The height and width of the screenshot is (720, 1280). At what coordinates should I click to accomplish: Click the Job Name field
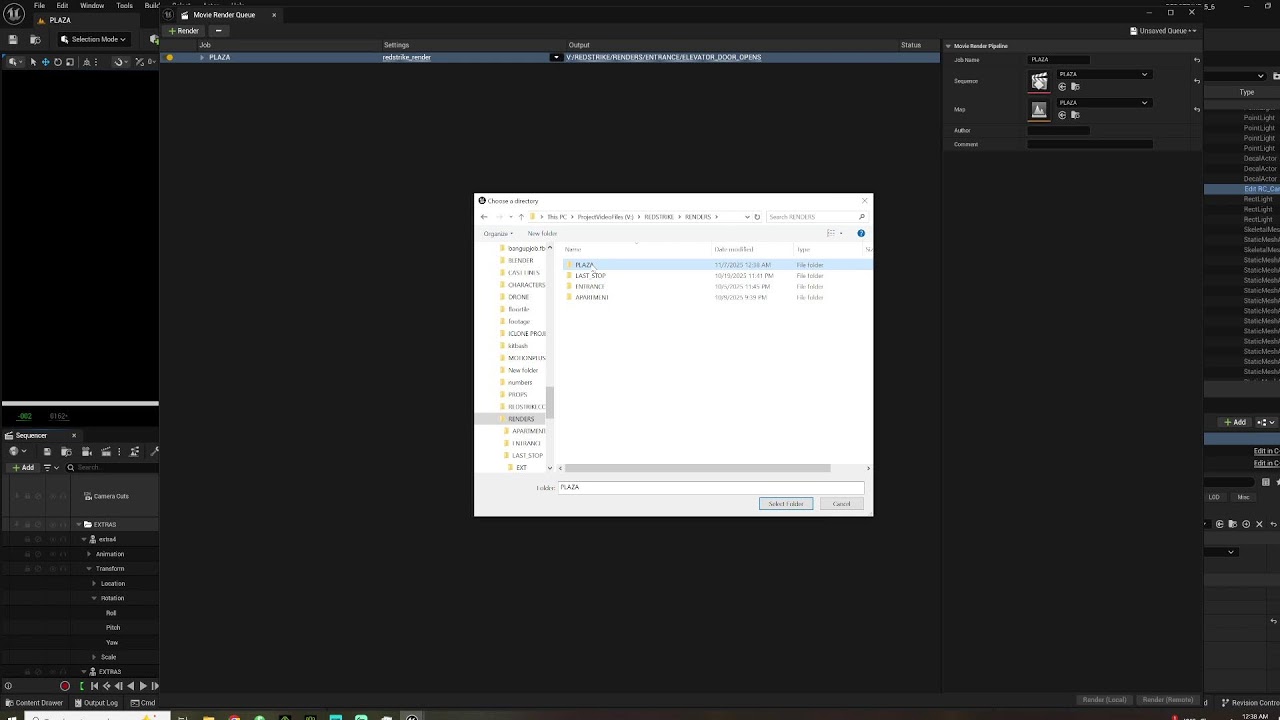click(1059, 60)
